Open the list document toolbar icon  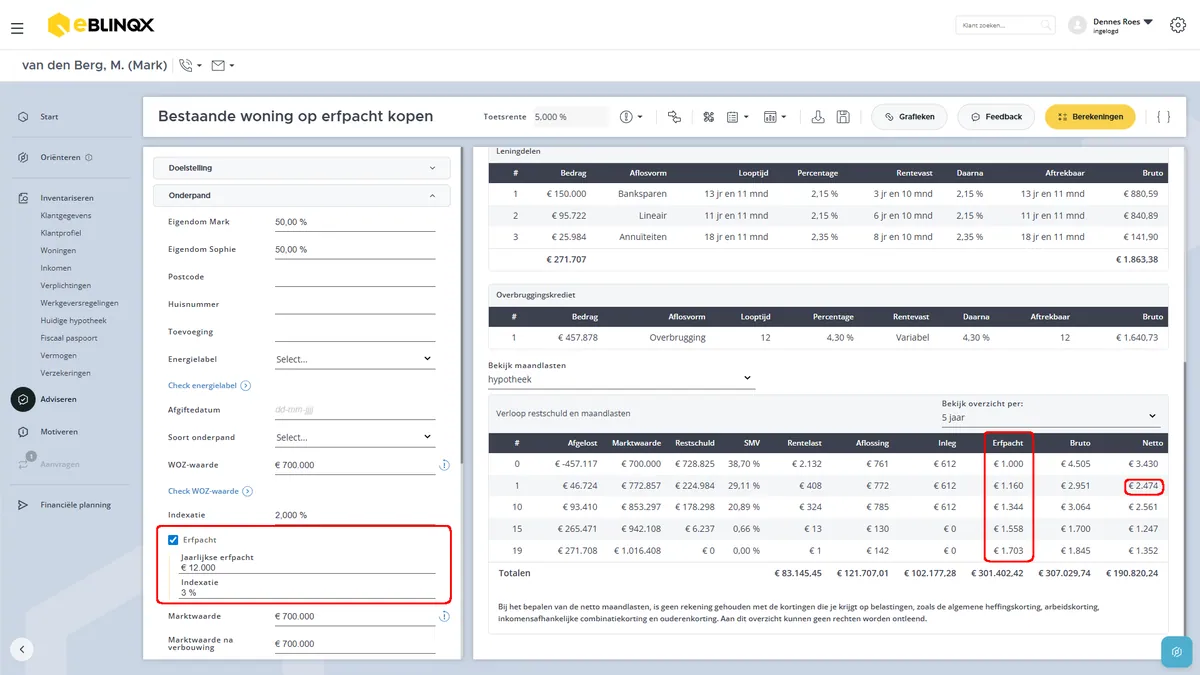[x=737, y=117]
